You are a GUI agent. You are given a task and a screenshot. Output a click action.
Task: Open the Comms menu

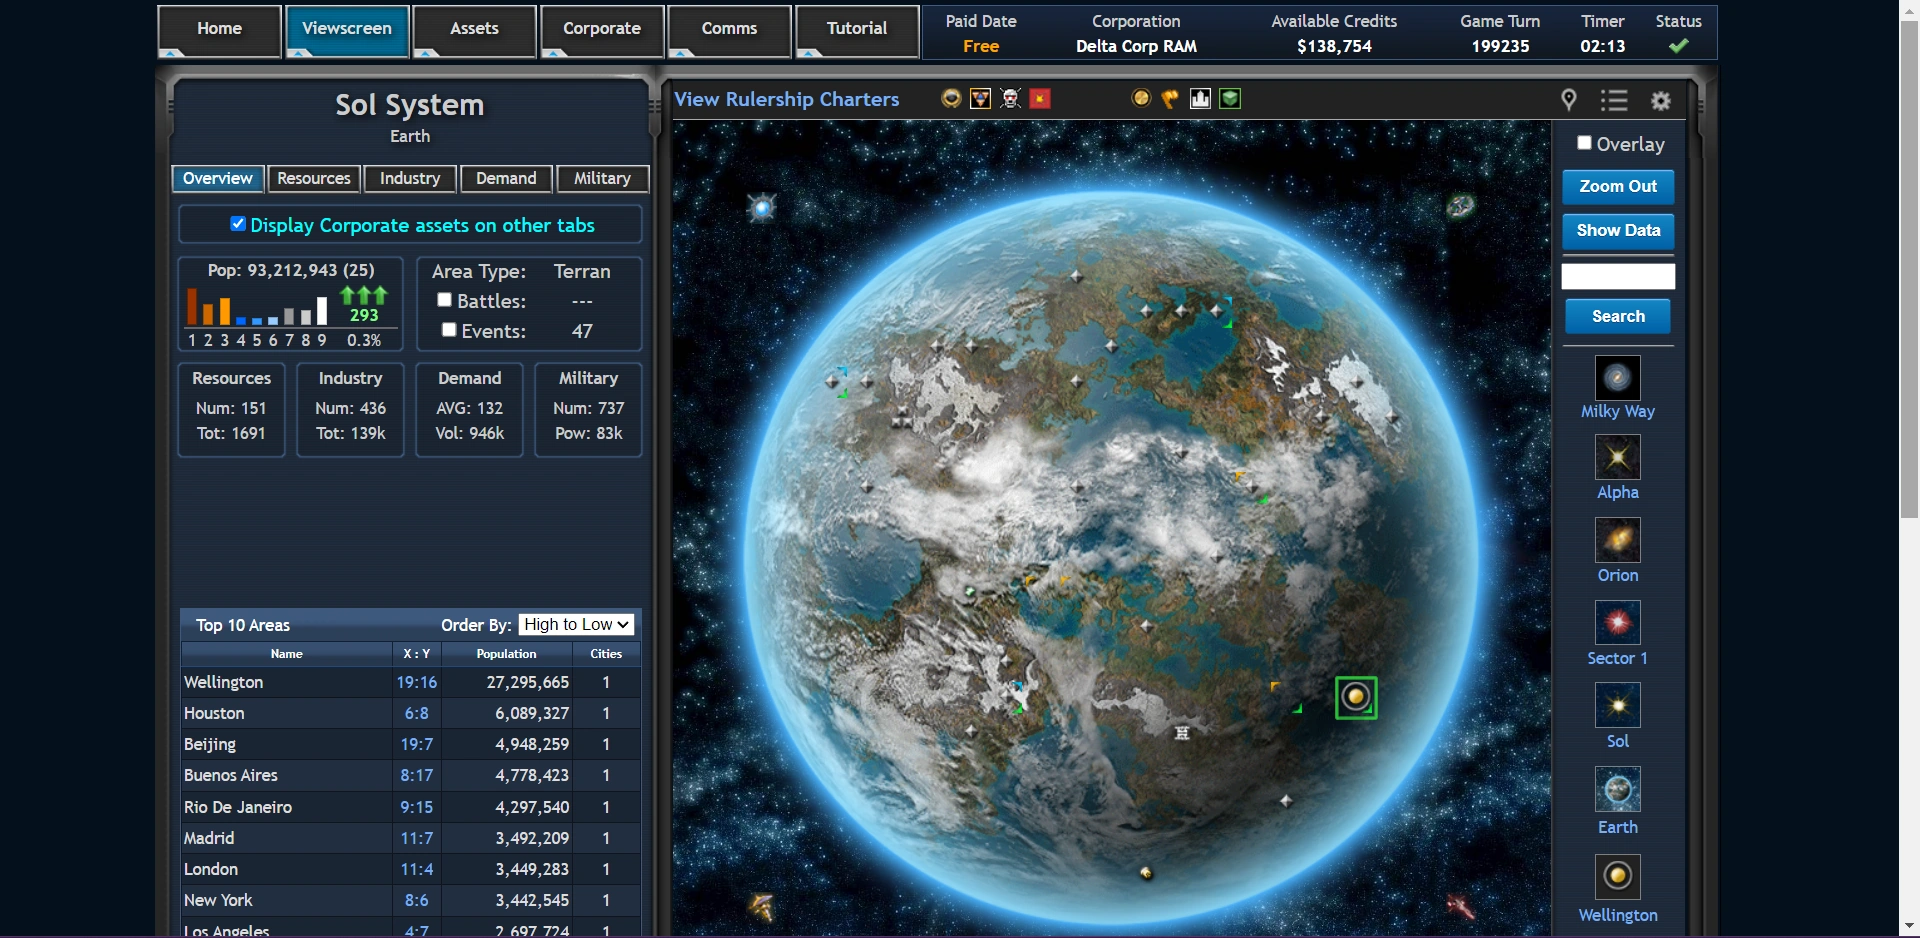[729, 30]
